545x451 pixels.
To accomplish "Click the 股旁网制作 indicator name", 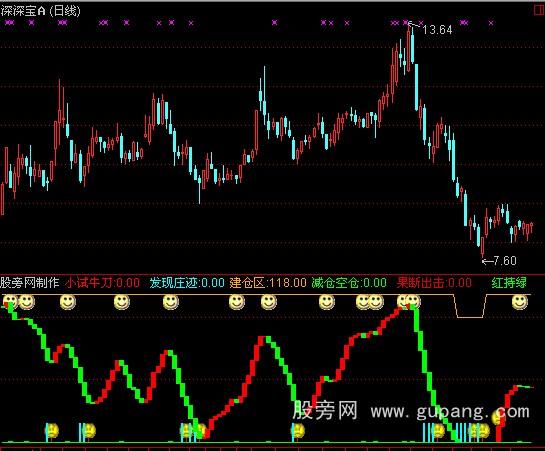I will tap(30, 283).
